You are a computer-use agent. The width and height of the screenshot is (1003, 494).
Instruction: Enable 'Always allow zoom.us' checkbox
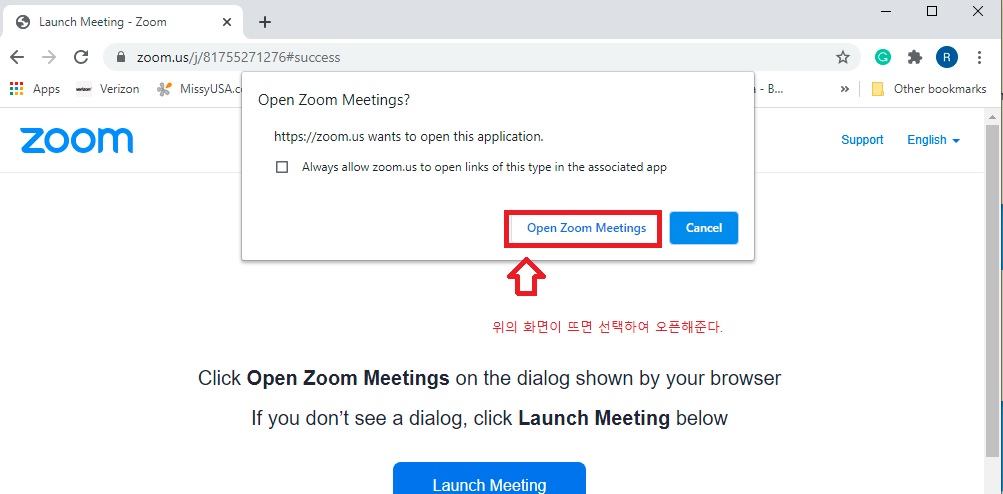pyautogui.click(x=282, y=167)
